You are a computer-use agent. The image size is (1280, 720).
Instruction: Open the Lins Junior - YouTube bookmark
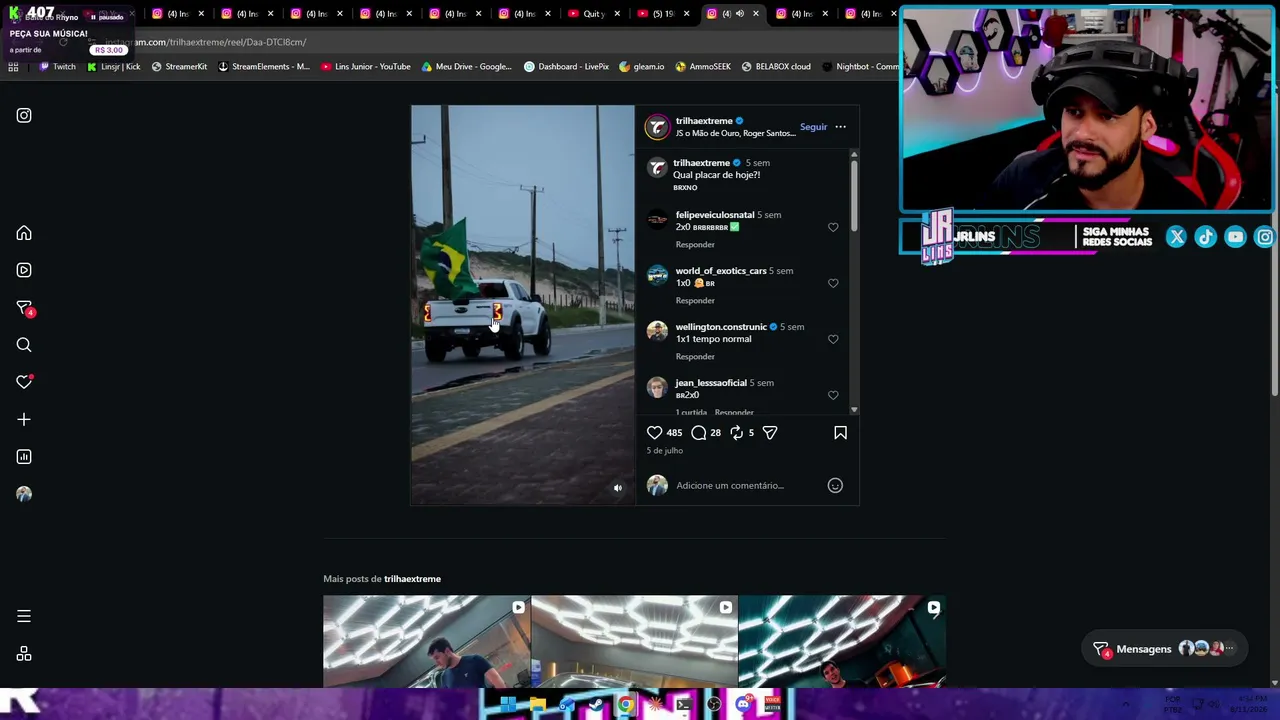(366, 67)
